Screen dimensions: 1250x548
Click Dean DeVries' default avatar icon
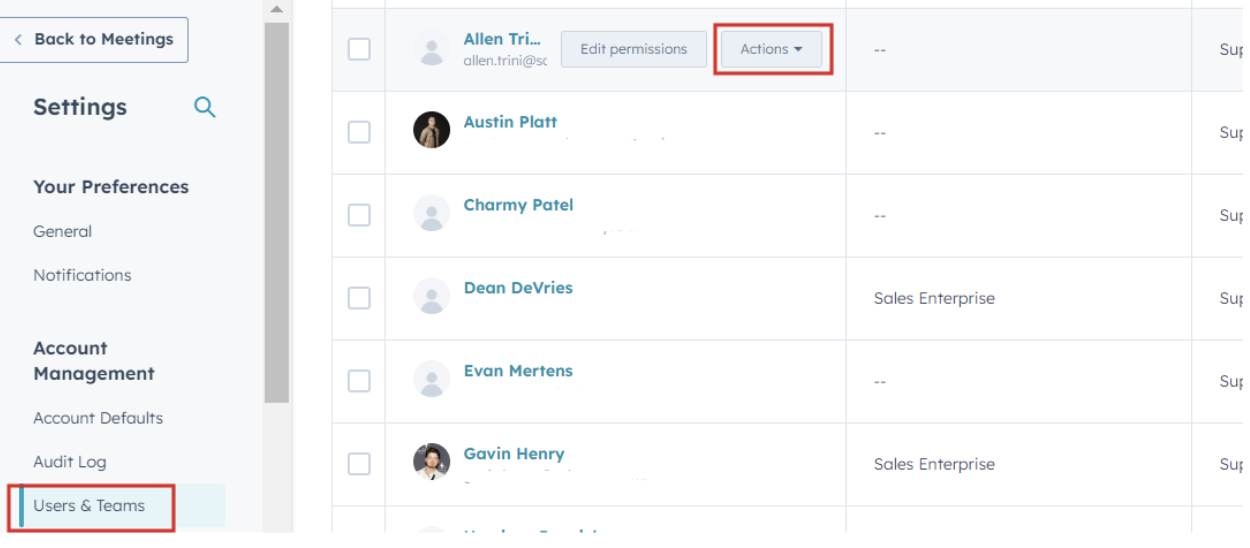pos(432,297)
